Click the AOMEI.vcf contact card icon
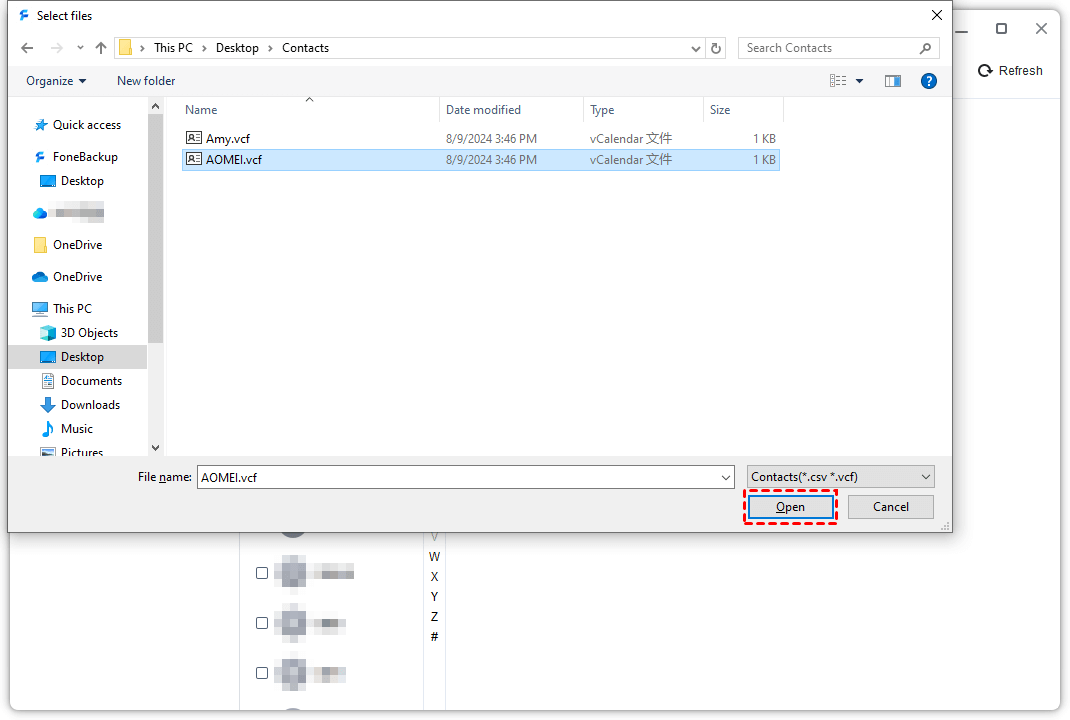1070x720 pixels. pyautogui.click(x=194, y=159)
